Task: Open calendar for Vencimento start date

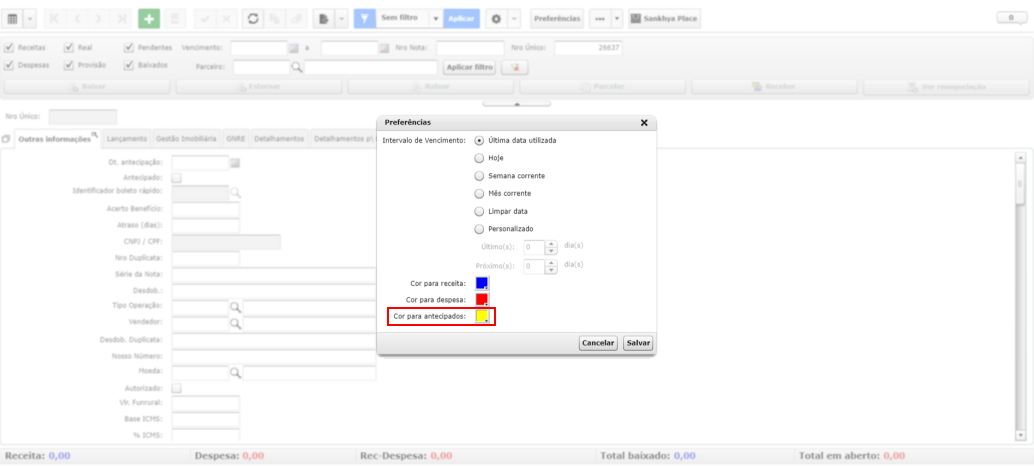Action: click(x=294, y=48)
